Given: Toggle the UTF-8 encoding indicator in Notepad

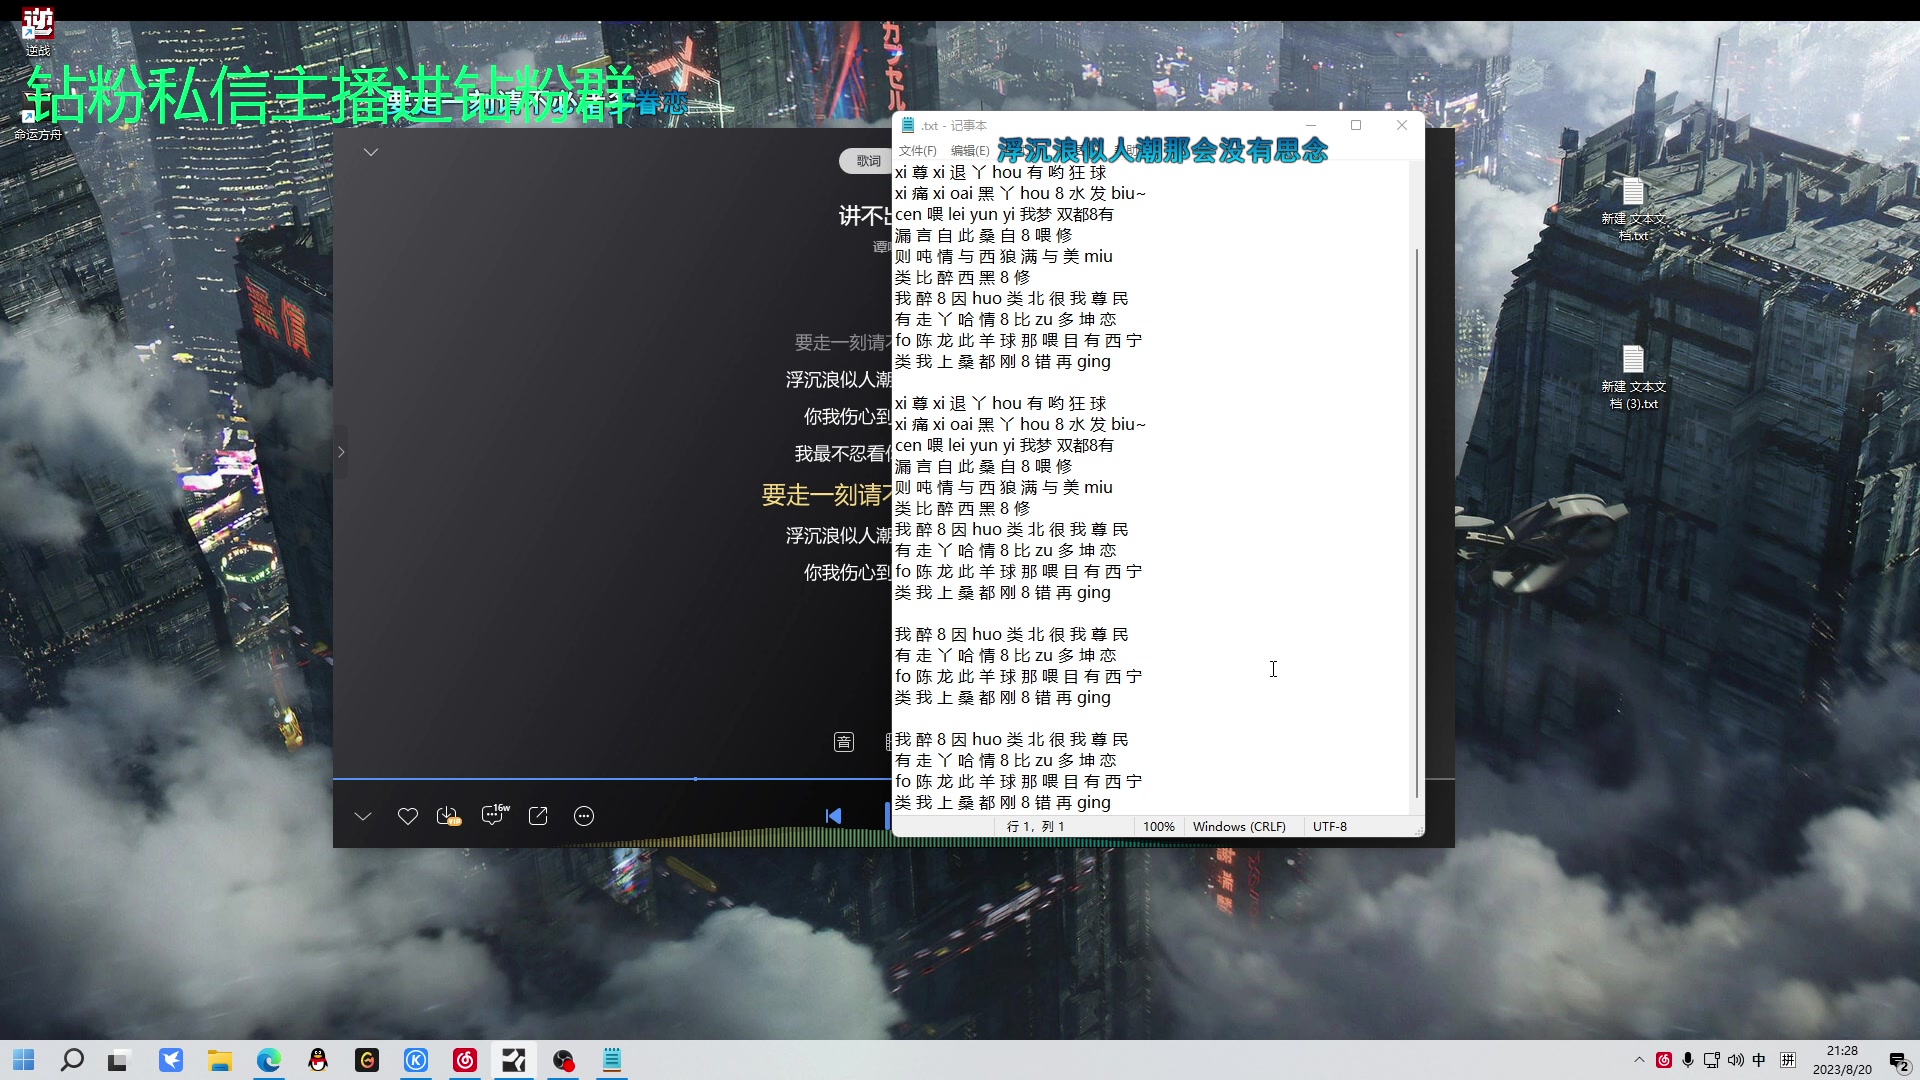Looking at the screenshot, I should tap(1331, 827).
